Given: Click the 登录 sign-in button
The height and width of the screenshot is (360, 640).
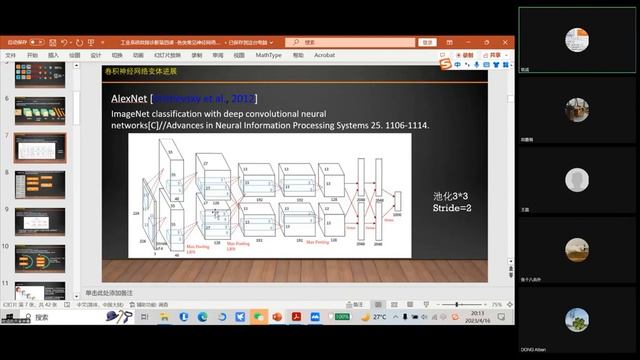Looking at the screenshot, I should [427, 42].
